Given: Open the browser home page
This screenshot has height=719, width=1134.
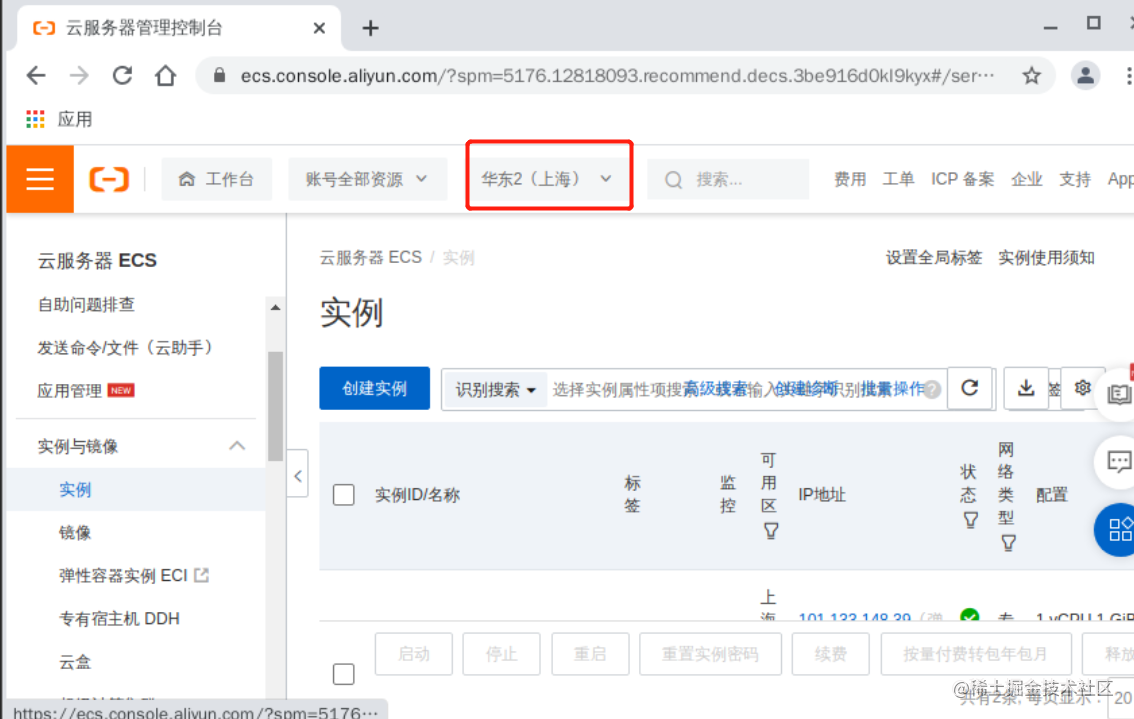Looking at the screenshot, I should pyautogui.click(x=166, y=75).
